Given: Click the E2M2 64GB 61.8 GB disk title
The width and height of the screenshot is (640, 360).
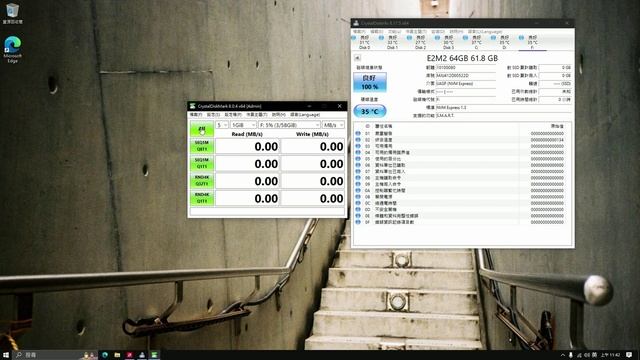Looking at the screenshot, I should point(462,58).
